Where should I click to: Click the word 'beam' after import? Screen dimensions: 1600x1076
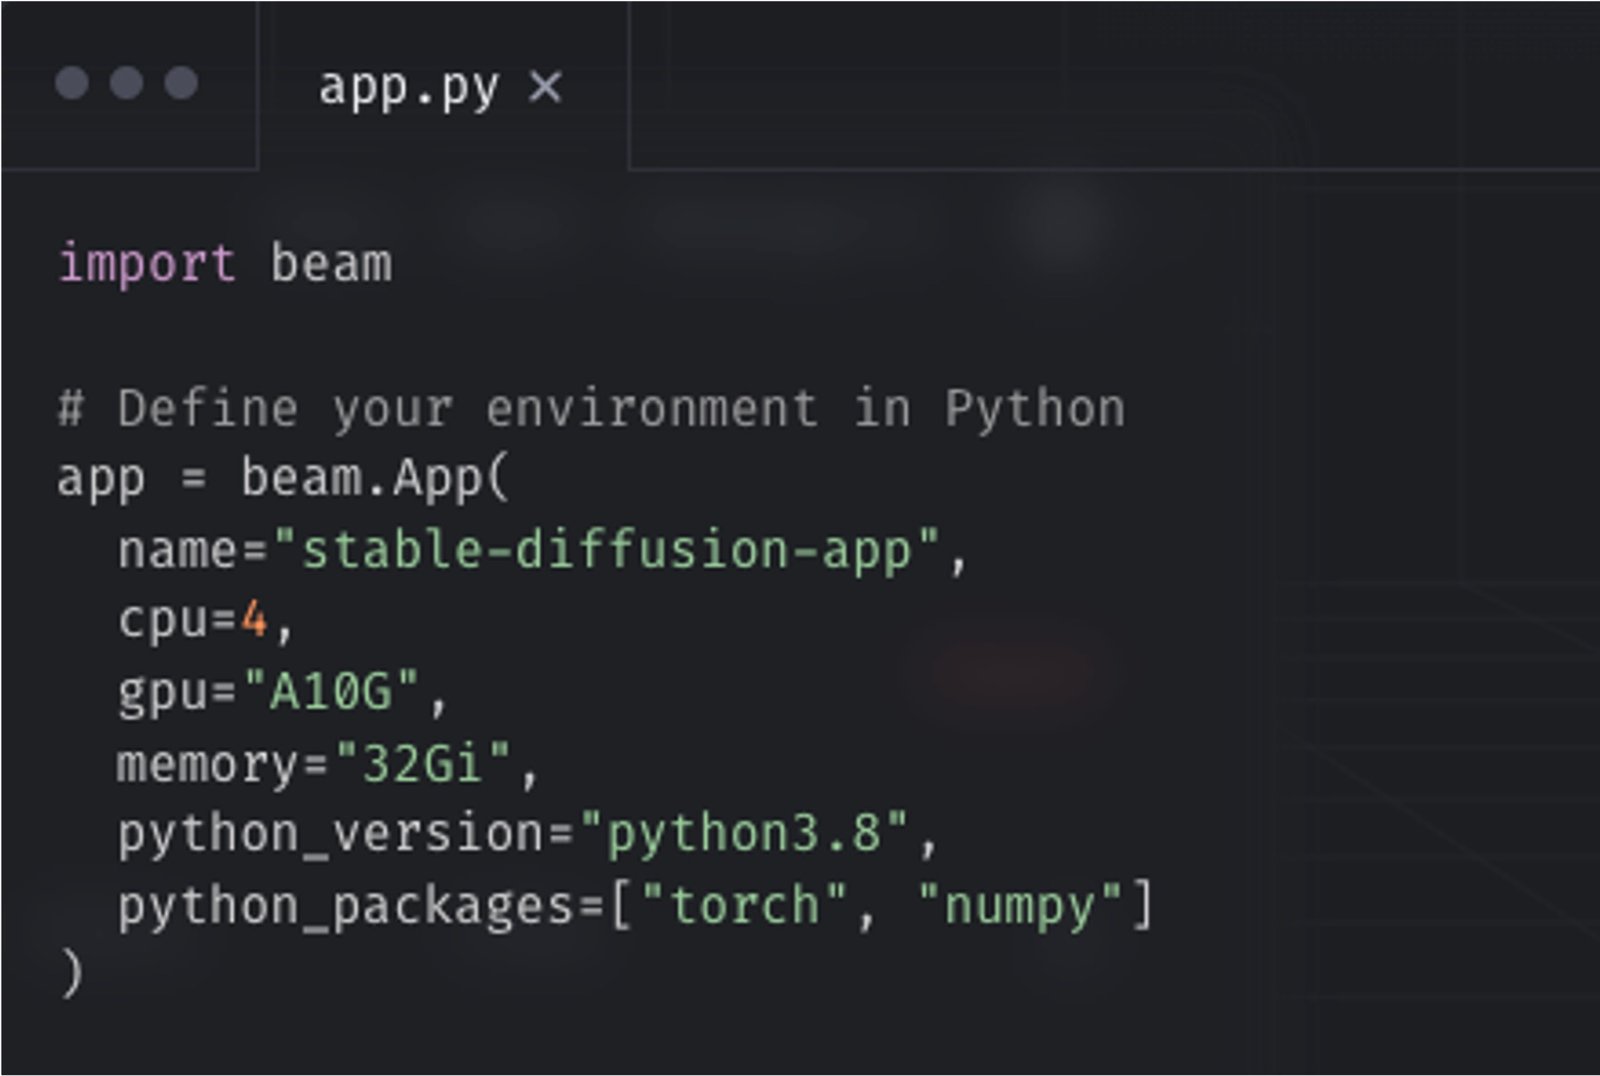coord(331,264)
